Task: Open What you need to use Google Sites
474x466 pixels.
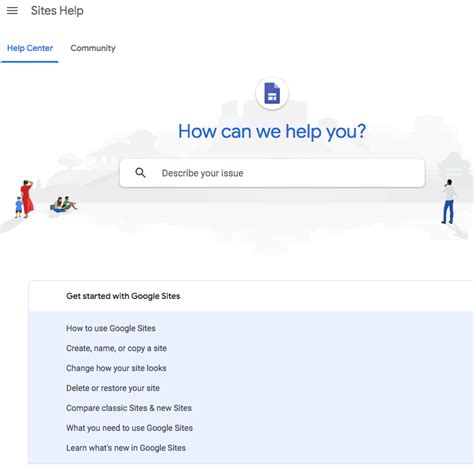Action: 129,428
